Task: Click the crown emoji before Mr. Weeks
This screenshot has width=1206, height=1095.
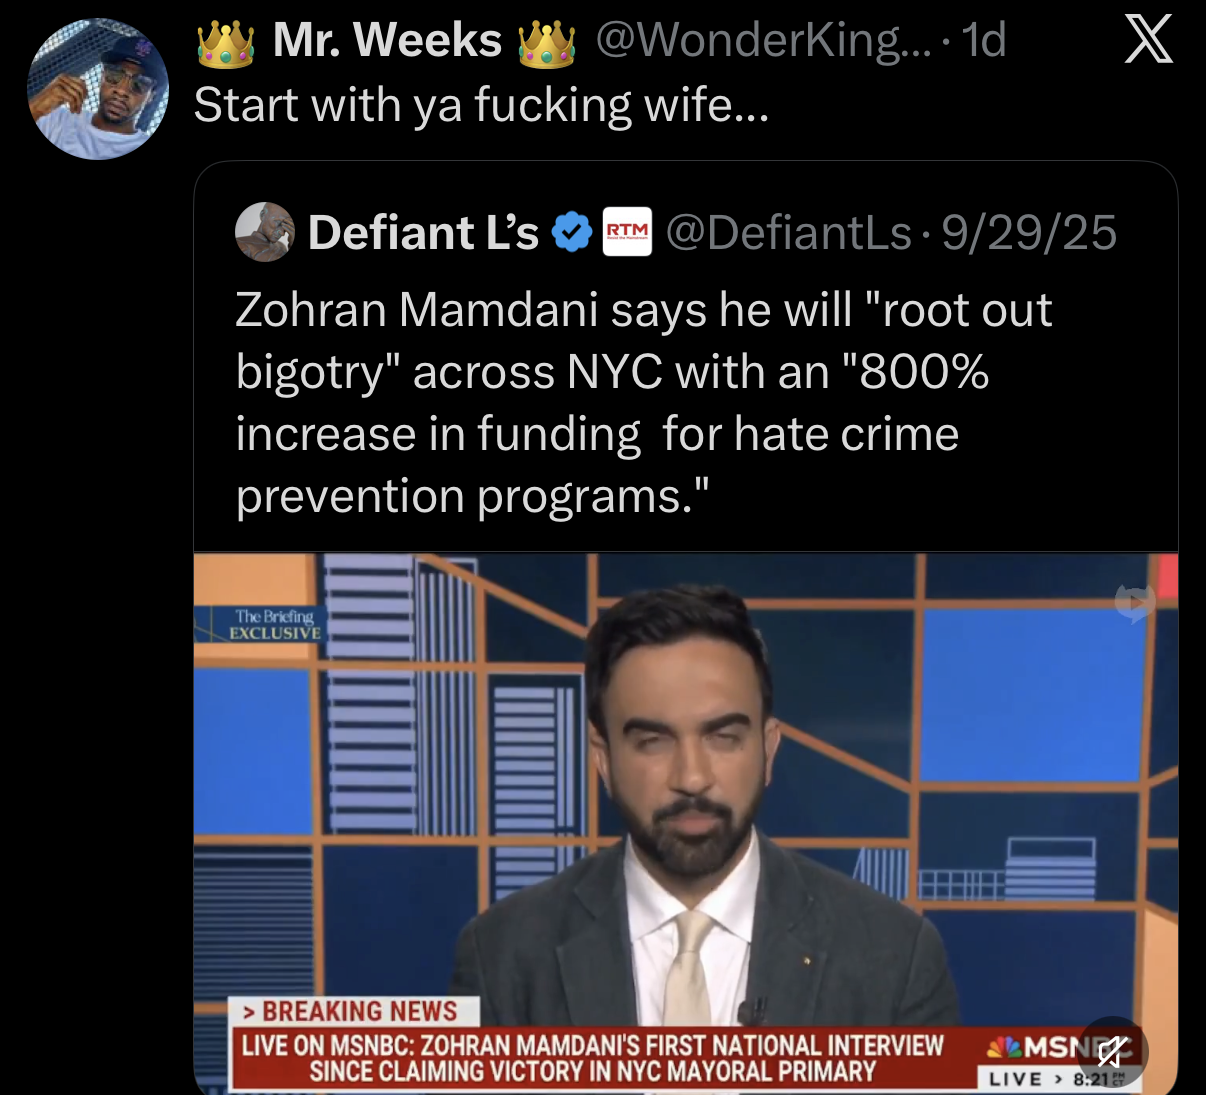Action: pos(226,43)
